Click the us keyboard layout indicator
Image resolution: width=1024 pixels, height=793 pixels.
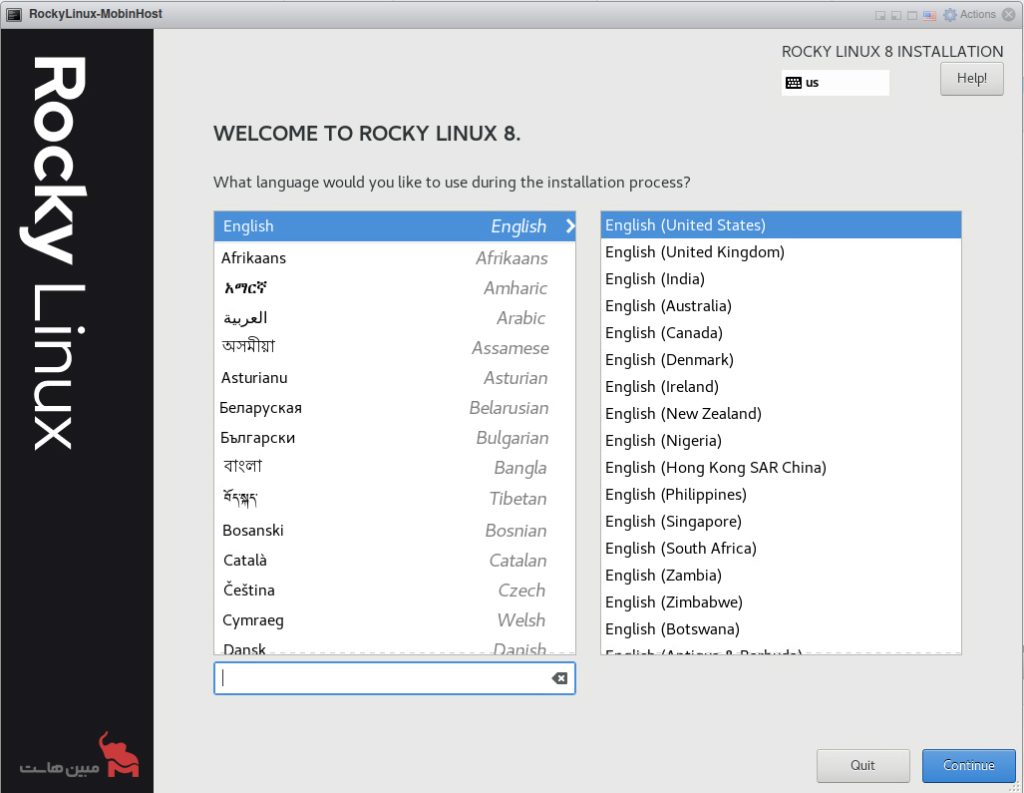(835, 83)
